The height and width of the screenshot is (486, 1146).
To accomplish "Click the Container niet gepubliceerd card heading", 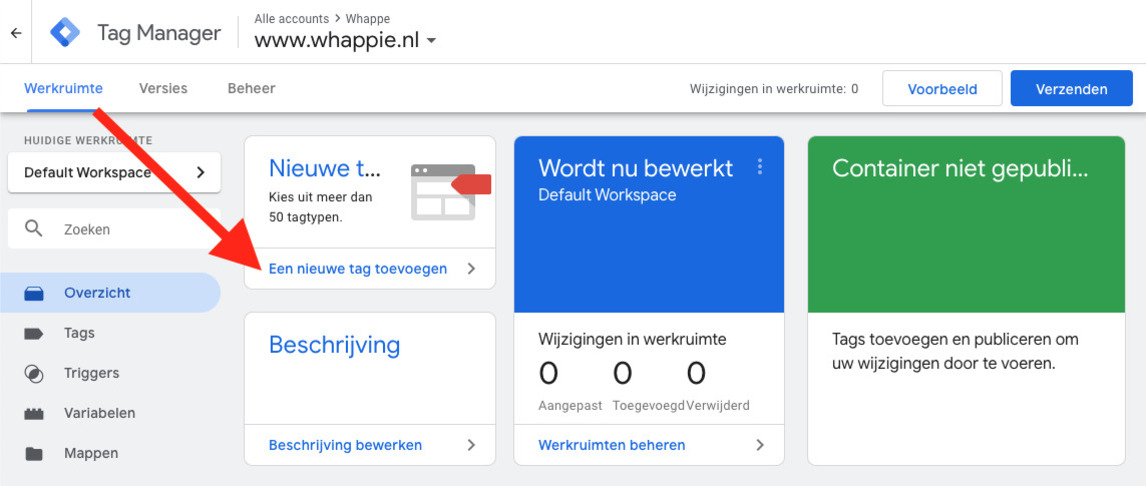I will click(960, 169).
